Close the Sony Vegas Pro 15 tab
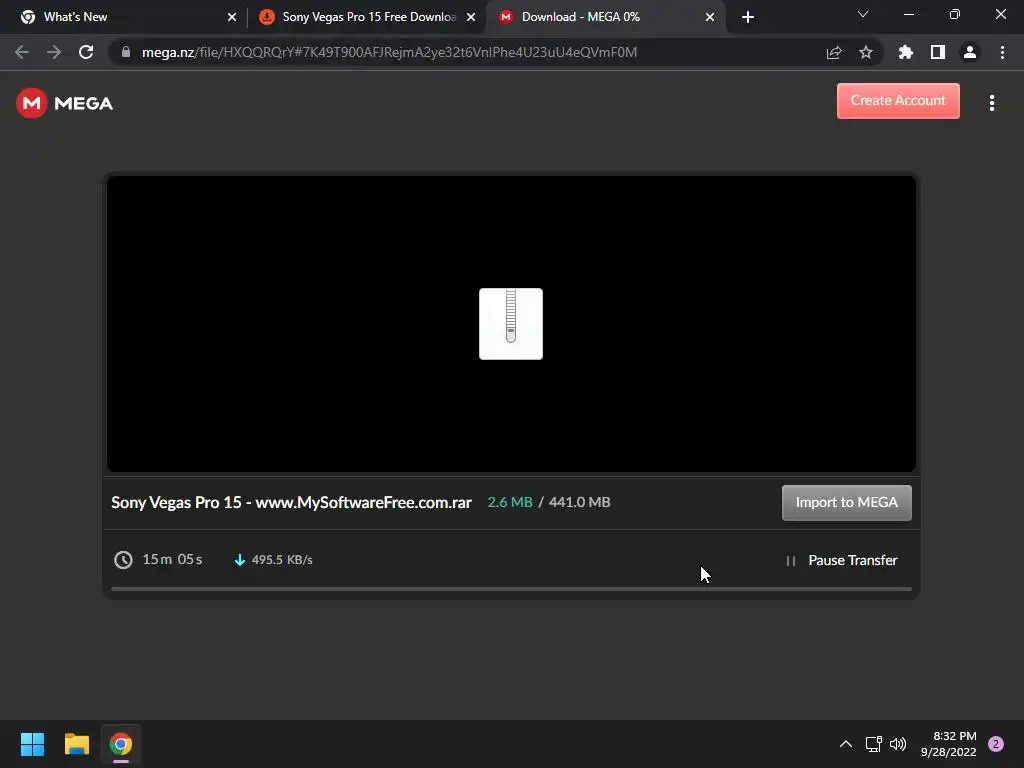Viewport: 1024px width, 768px height. pyautogui.click(x=471, y=17)
